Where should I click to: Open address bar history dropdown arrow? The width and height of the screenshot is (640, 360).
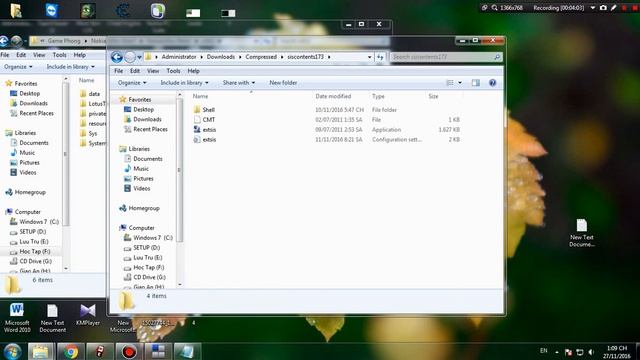pos(369,57)
